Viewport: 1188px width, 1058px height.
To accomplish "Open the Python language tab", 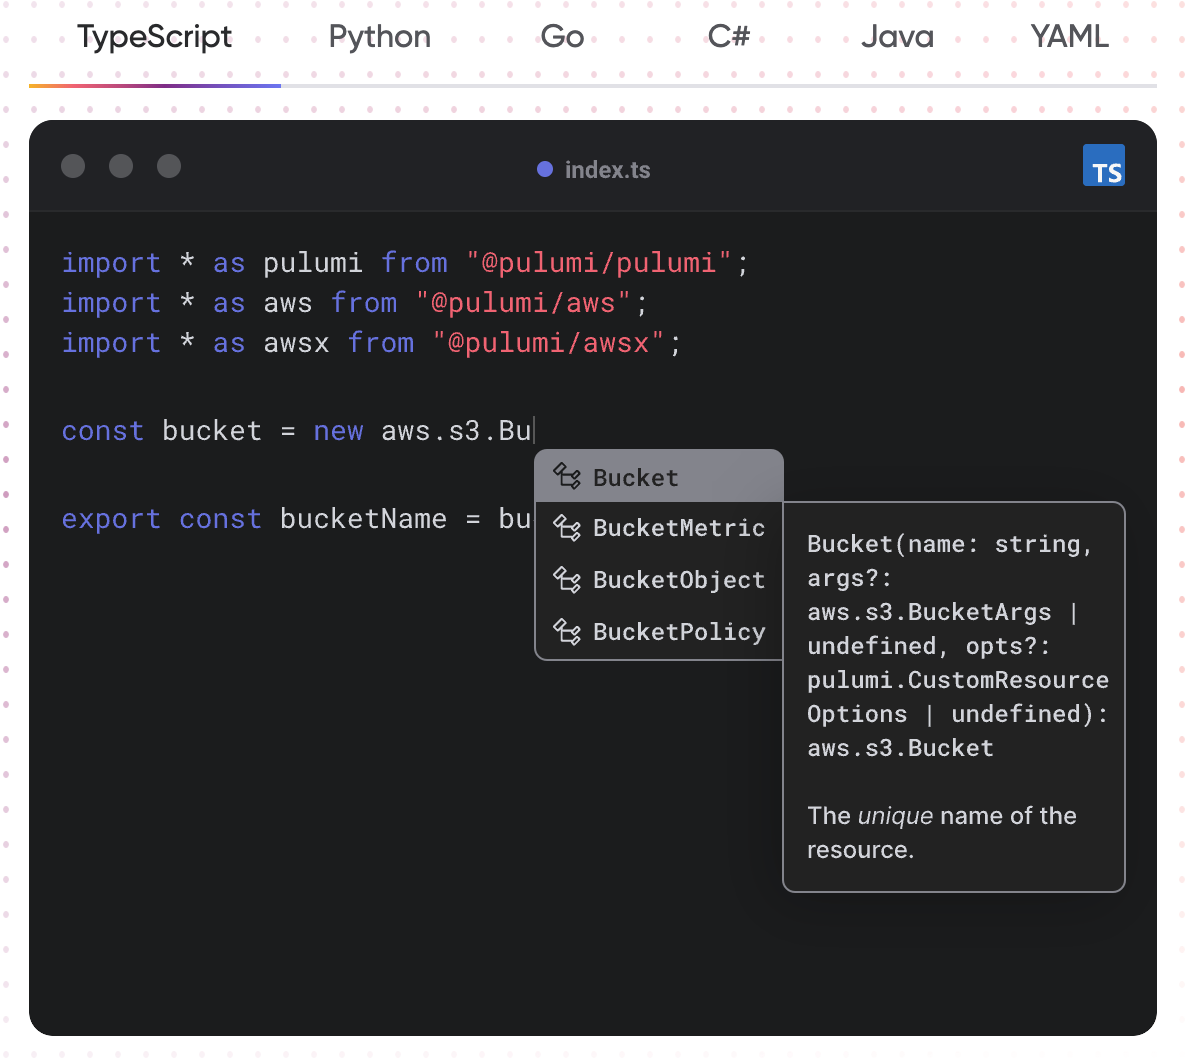I will [x=380, y=37].
